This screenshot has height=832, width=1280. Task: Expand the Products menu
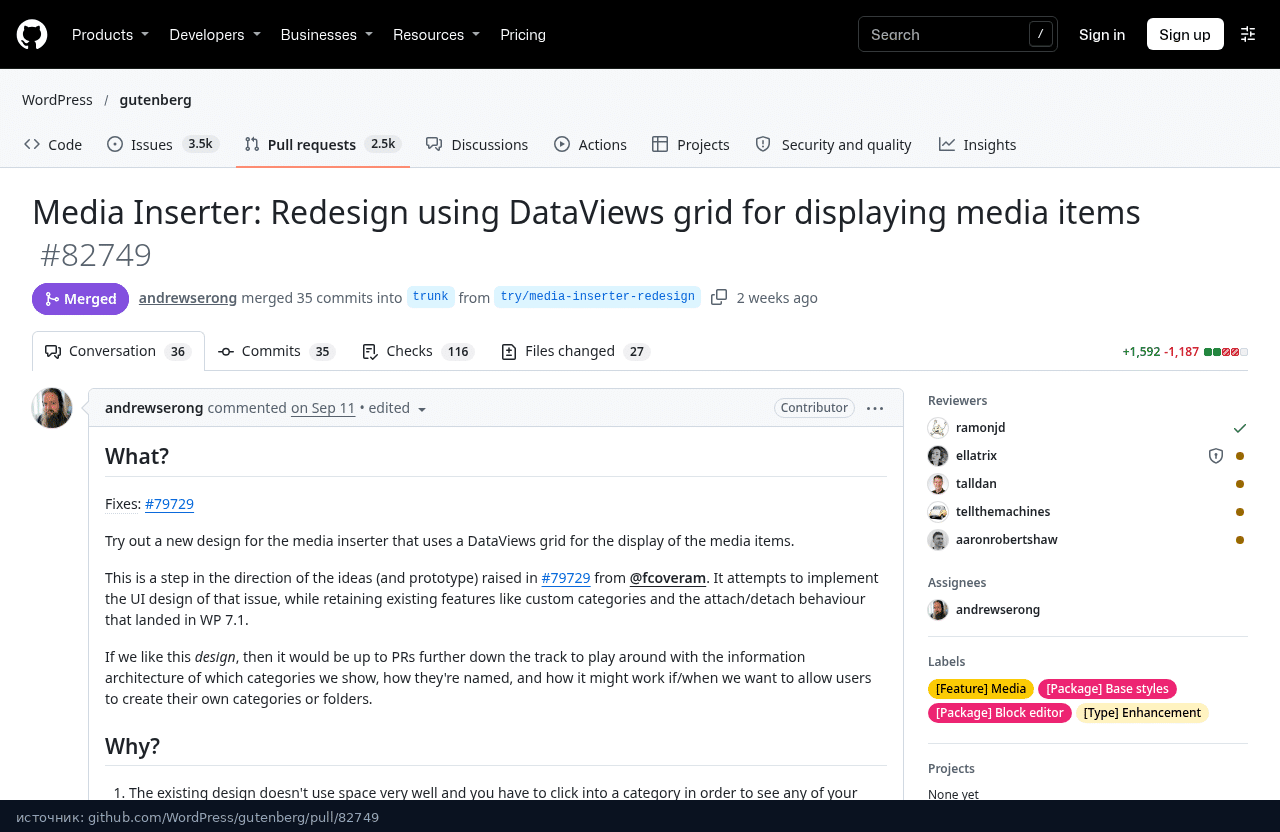point(110,34)
